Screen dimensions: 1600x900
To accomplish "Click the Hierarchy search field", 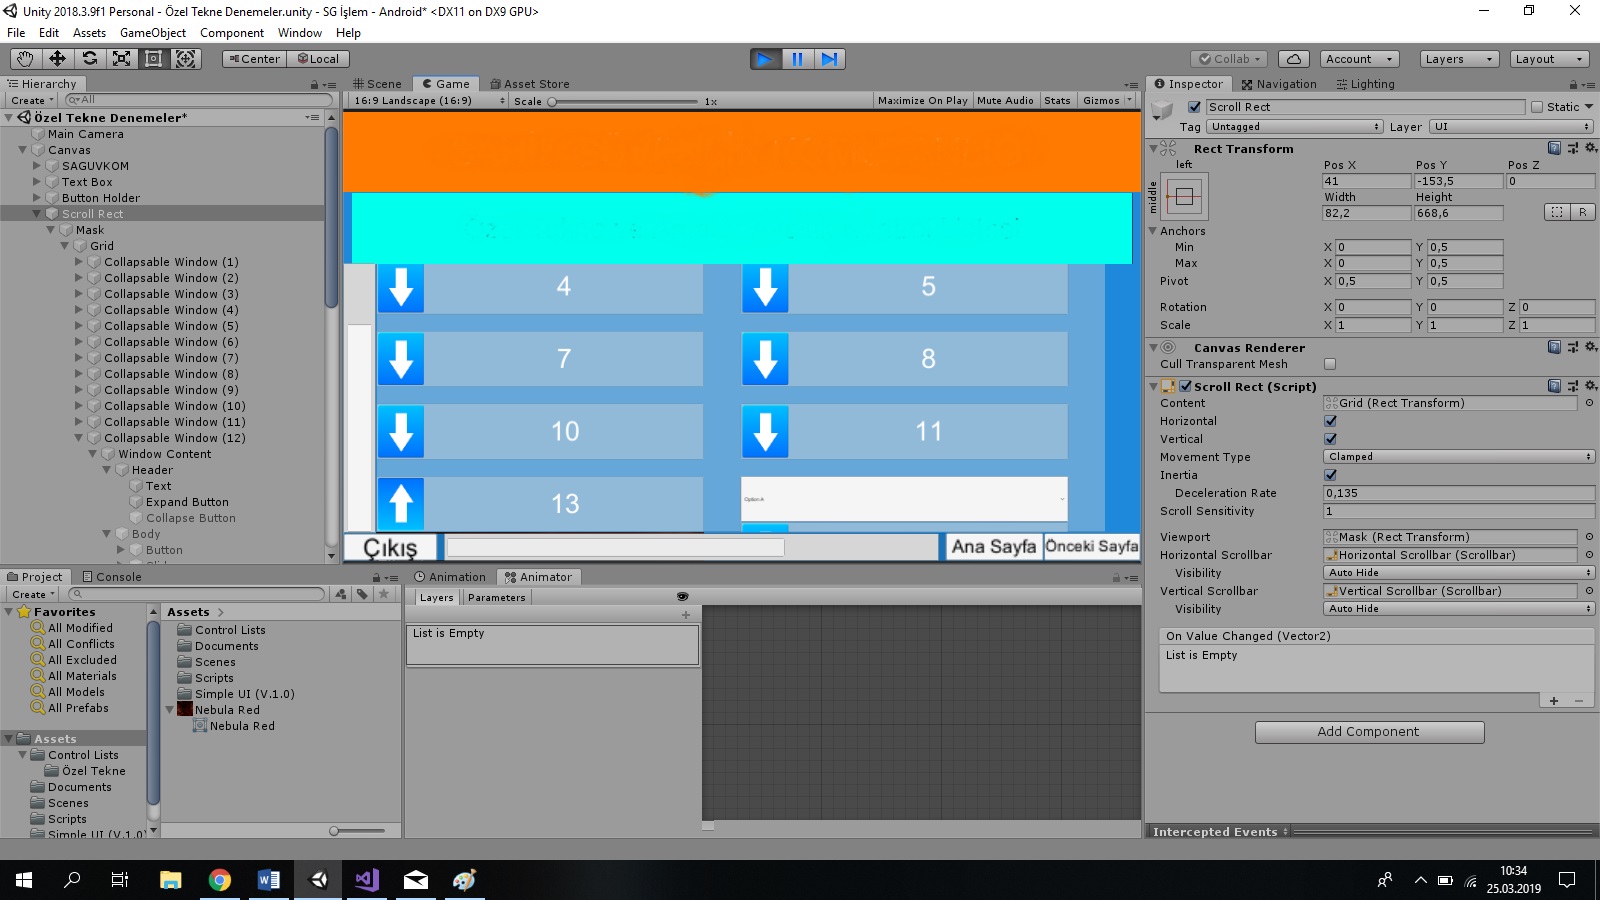I will 198,100.
